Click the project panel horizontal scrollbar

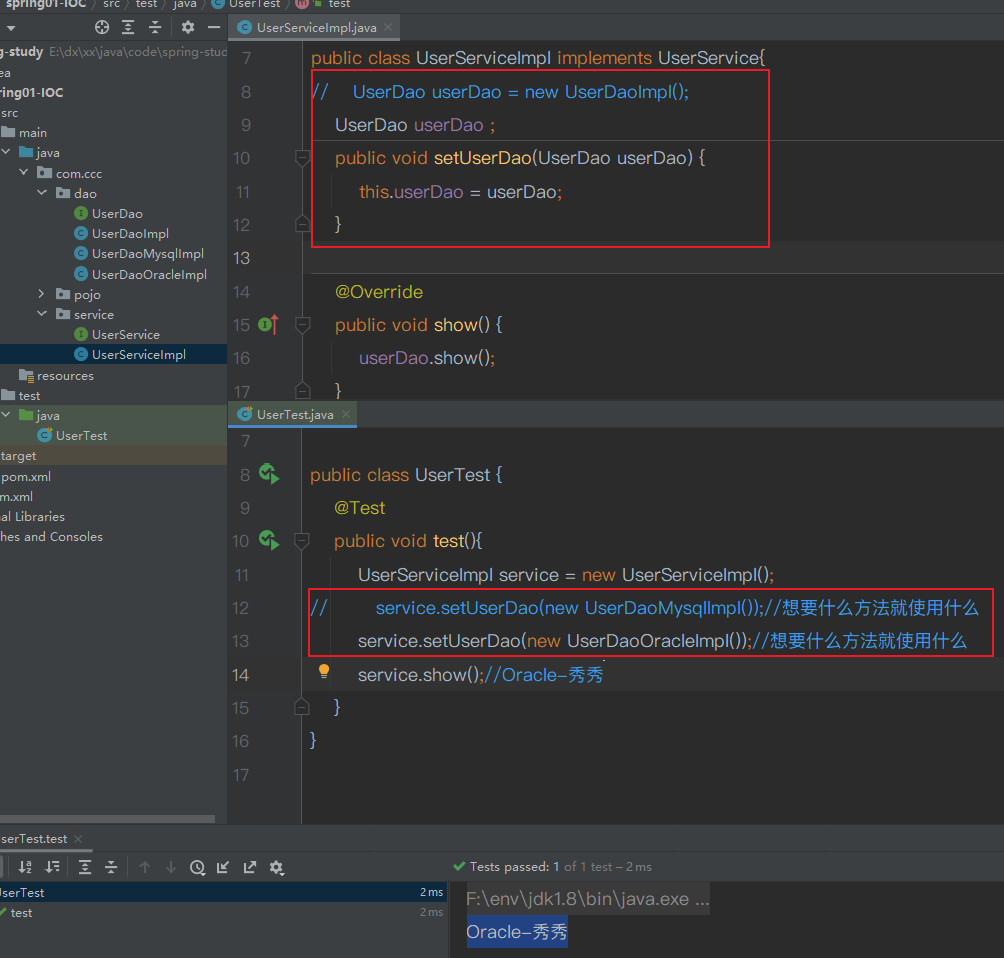click(108, 818)
